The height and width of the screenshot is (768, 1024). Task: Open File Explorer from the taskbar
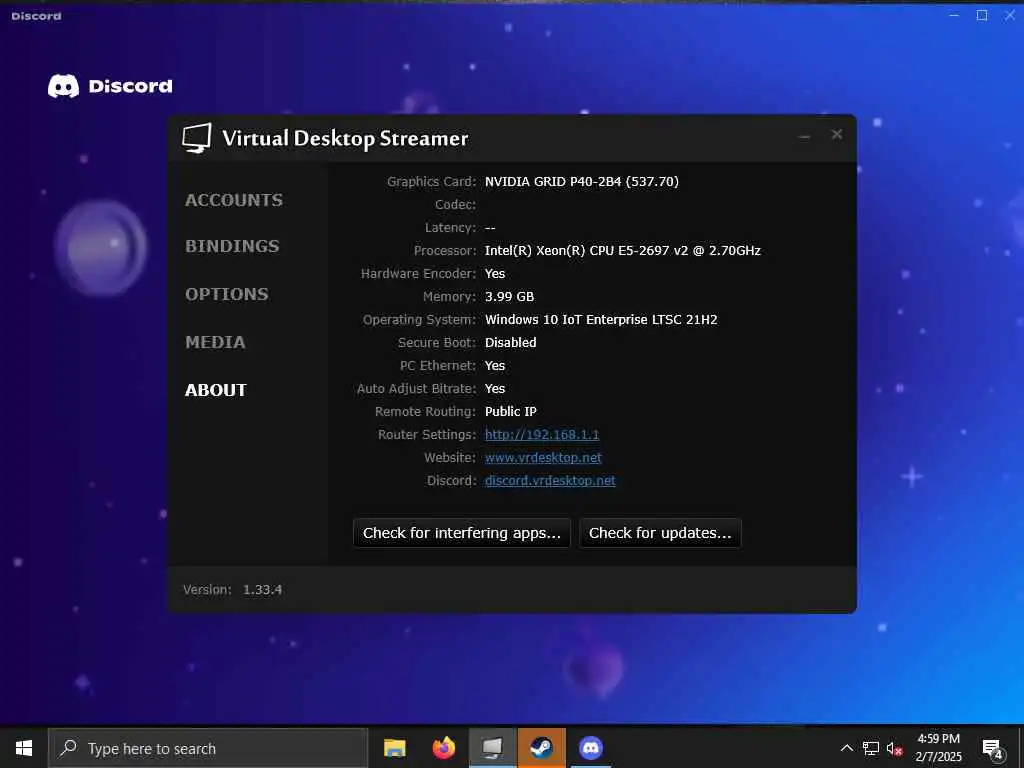394,748
